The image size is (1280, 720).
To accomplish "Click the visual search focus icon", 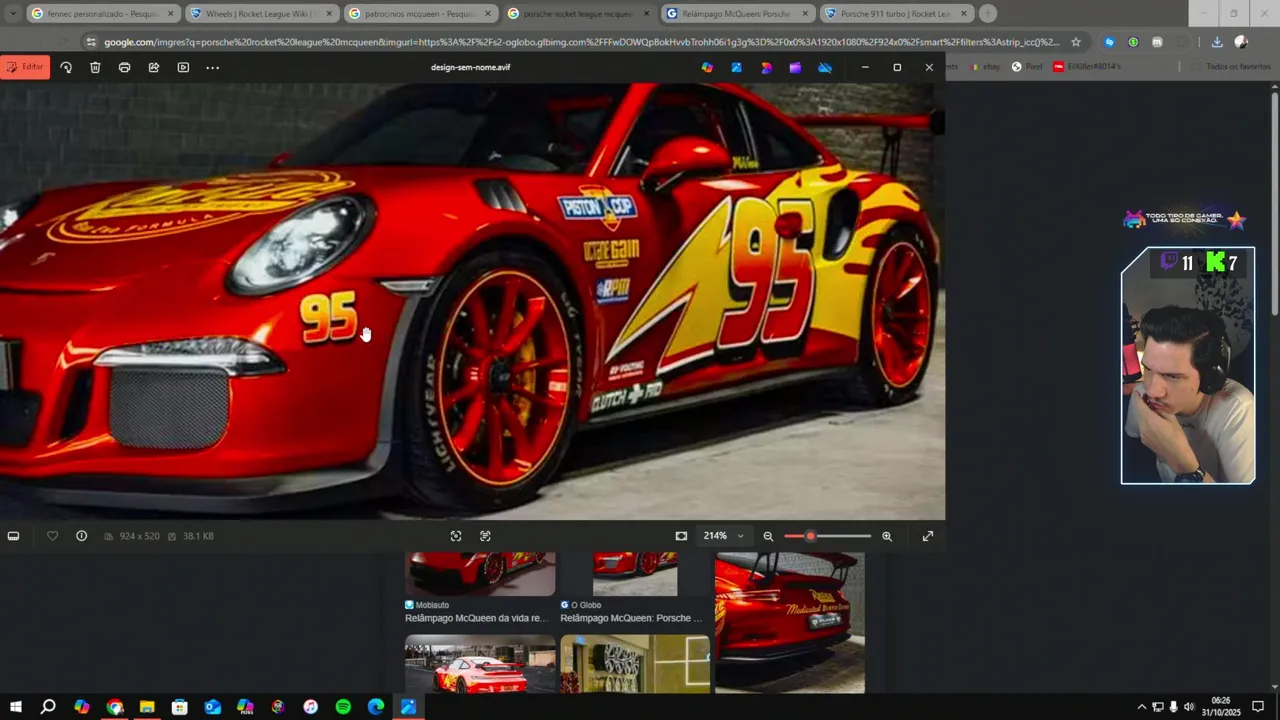I will click(456, 536).
